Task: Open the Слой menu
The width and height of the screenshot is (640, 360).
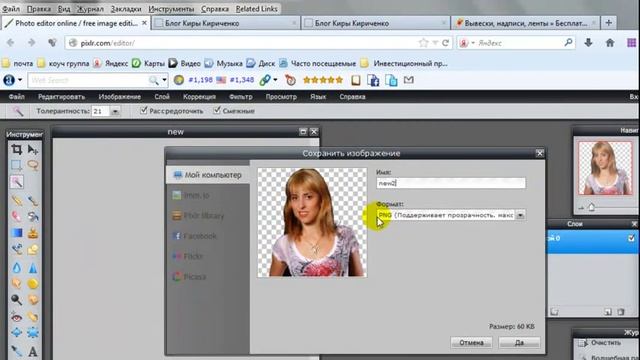Action: click(162, 97)
